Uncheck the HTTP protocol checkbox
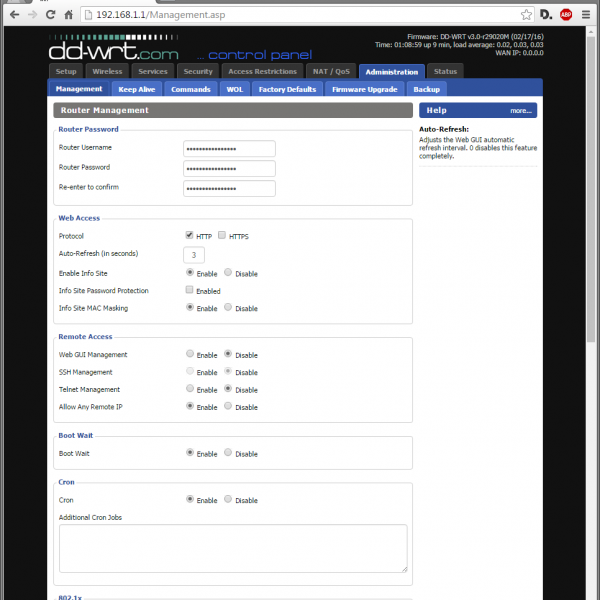The image size is (600, 600). pyautogui.click(x=190, y=235)
